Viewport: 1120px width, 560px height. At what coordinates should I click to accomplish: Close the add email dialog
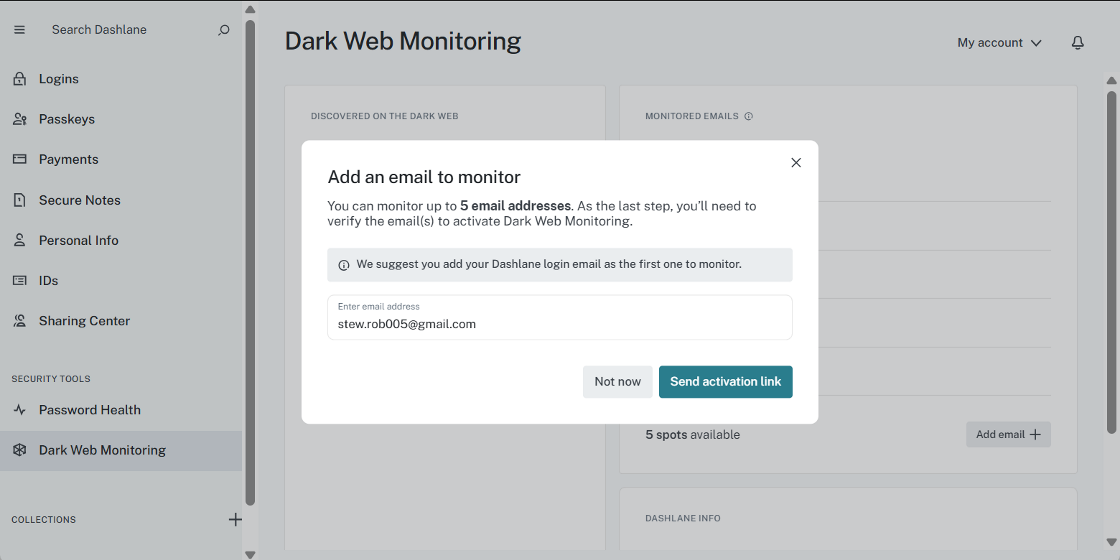[x=796, y=163]
